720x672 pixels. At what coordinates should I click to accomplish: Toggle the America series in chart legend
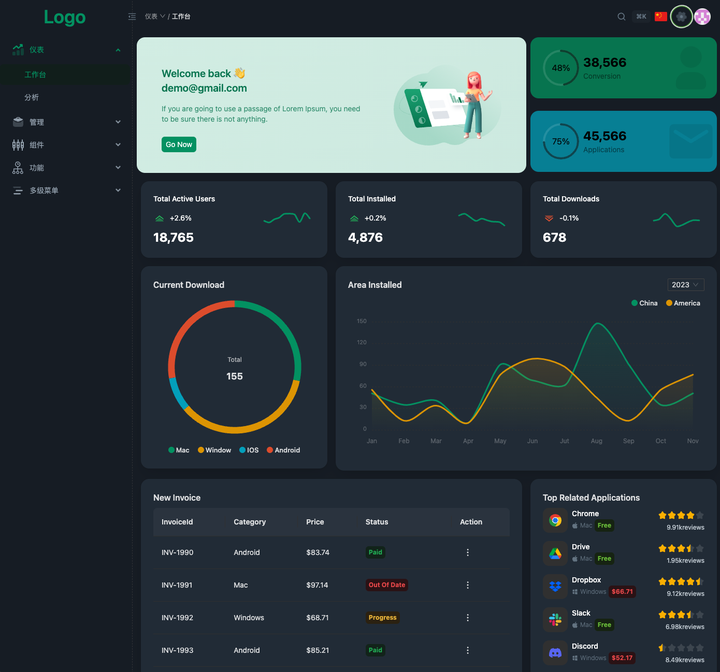(x=683, y=303)
